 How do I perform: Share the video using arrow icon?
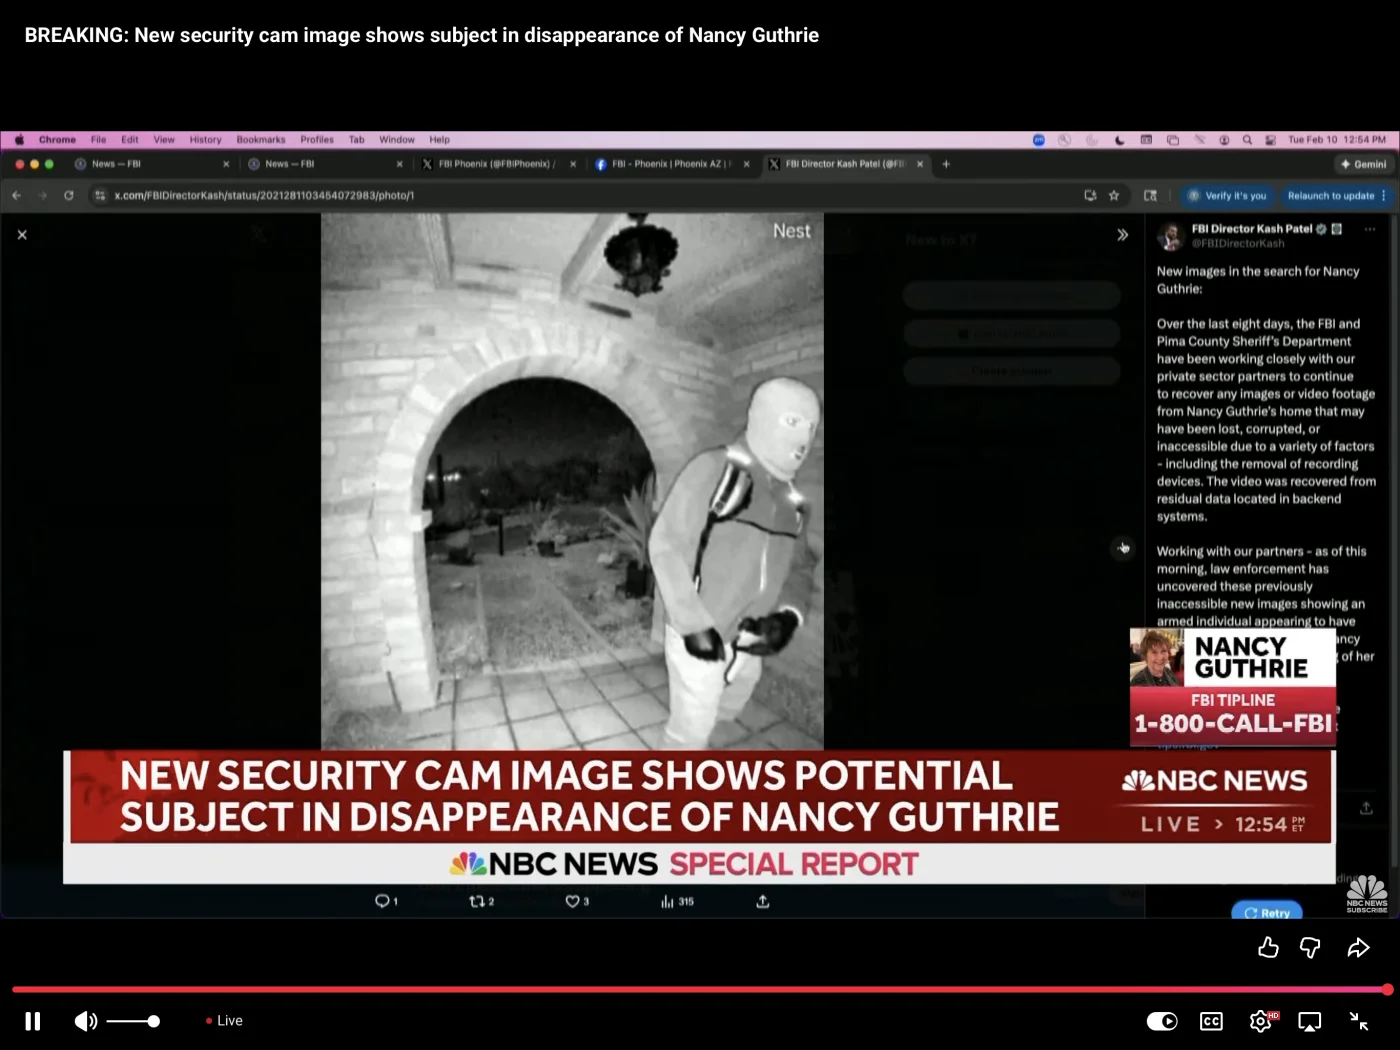1358,947
